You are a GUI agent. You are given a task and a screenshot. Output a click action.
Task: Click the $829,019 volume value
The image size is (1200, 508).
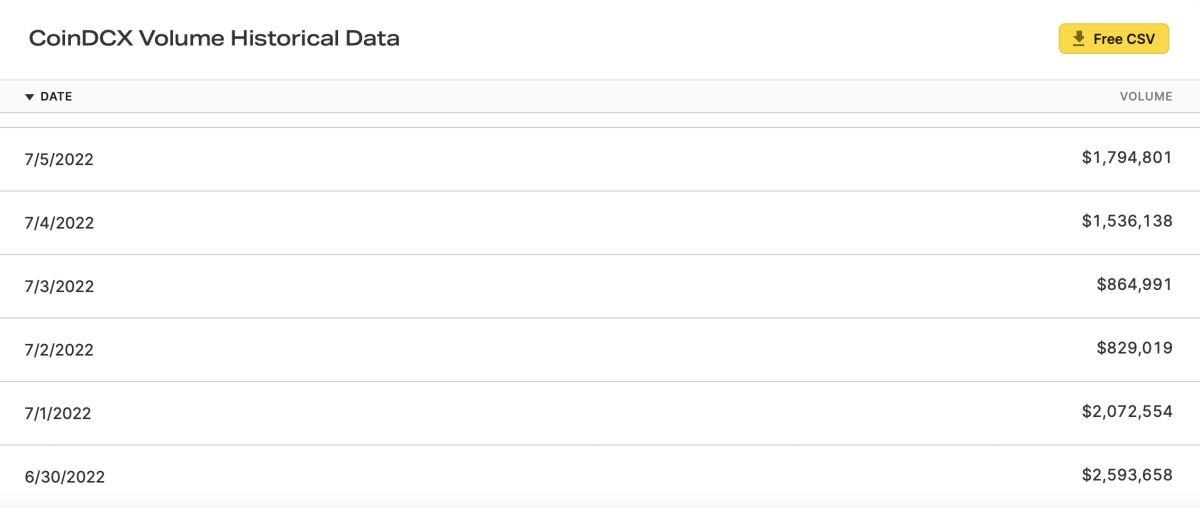pos(1134,348)
